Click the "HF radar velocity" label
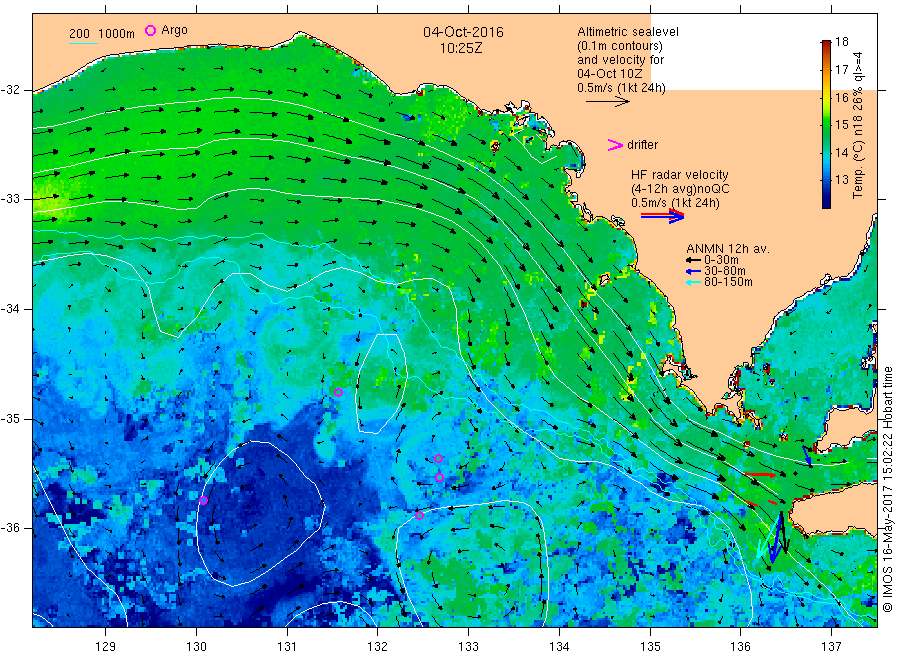This screenshot has width=900, height=660. [x=680, y=174]
